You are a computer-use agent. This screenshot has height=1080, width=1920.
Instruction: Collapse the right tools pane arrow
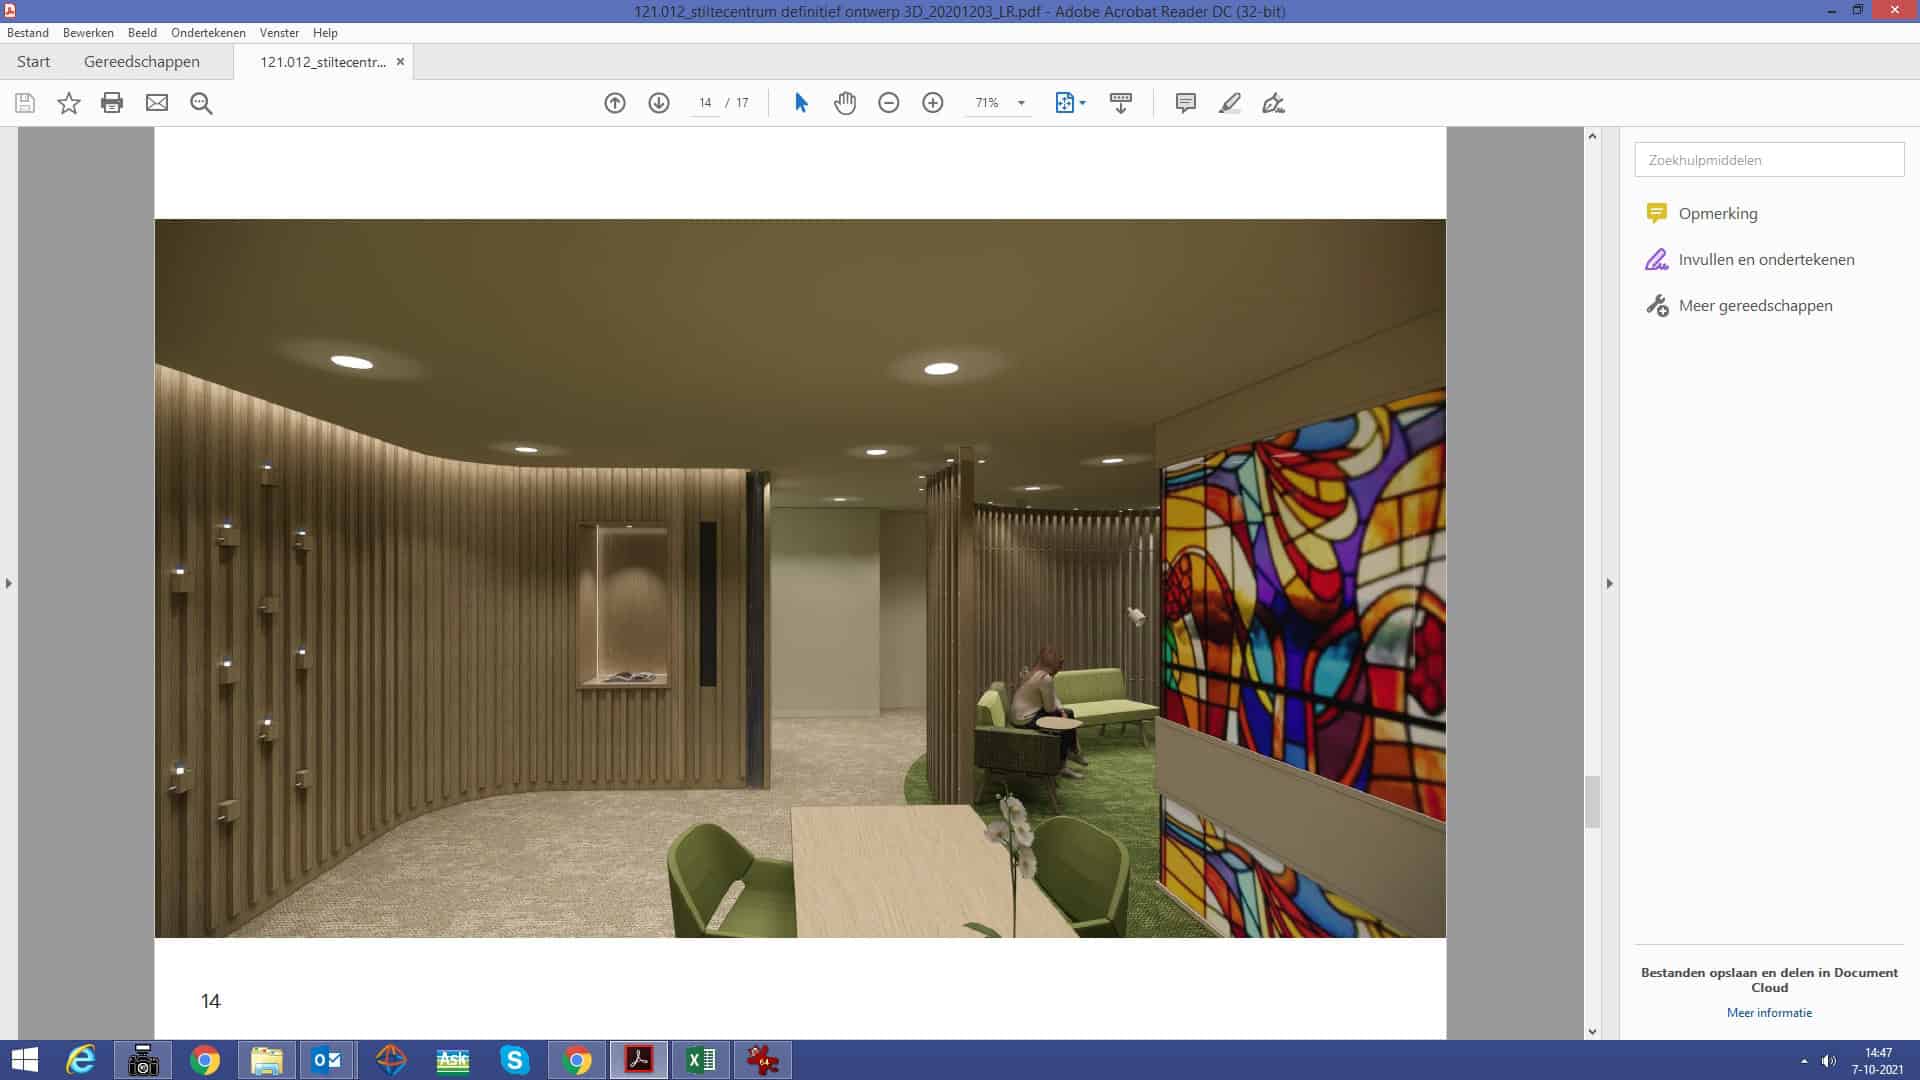pyautogui.click(x=1609, y=583)
